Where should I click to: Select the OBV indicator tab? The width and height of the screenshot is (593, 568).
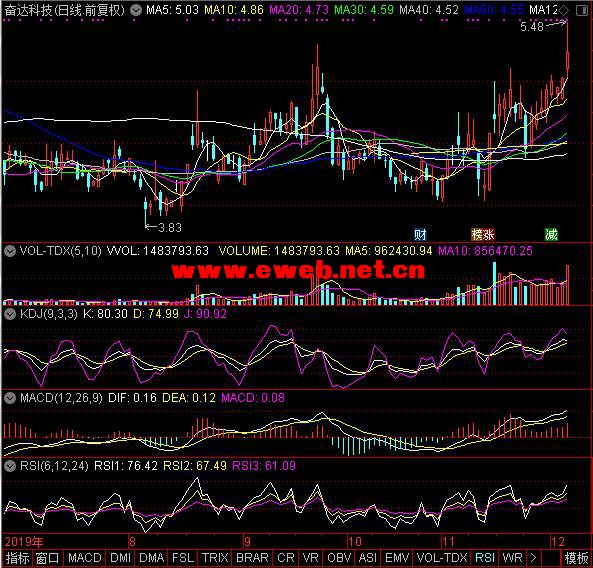(x=339, y=558)
